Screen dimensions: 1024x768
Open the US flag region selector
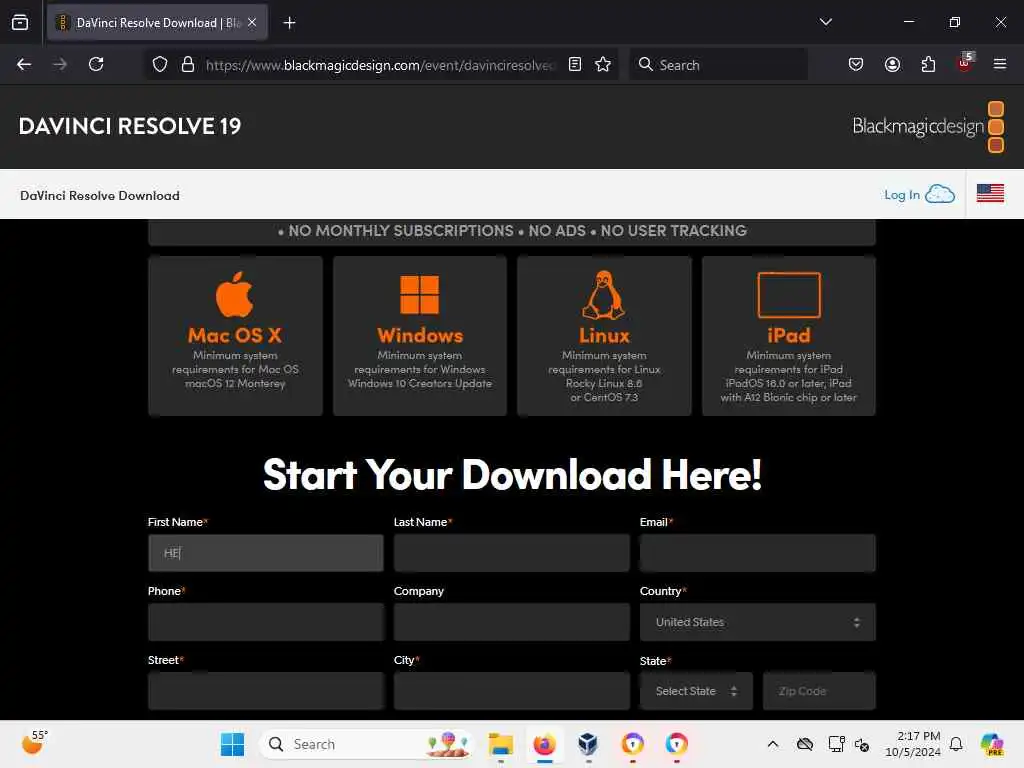pos(990,193)
